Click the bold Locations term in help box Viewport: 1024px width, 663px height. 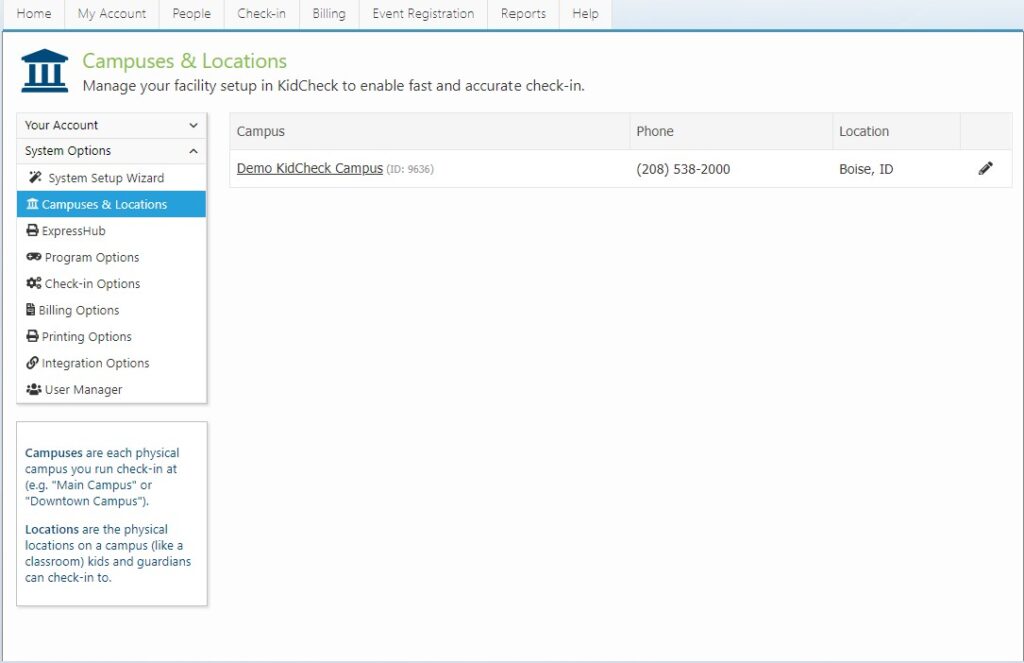click(52, 529)
